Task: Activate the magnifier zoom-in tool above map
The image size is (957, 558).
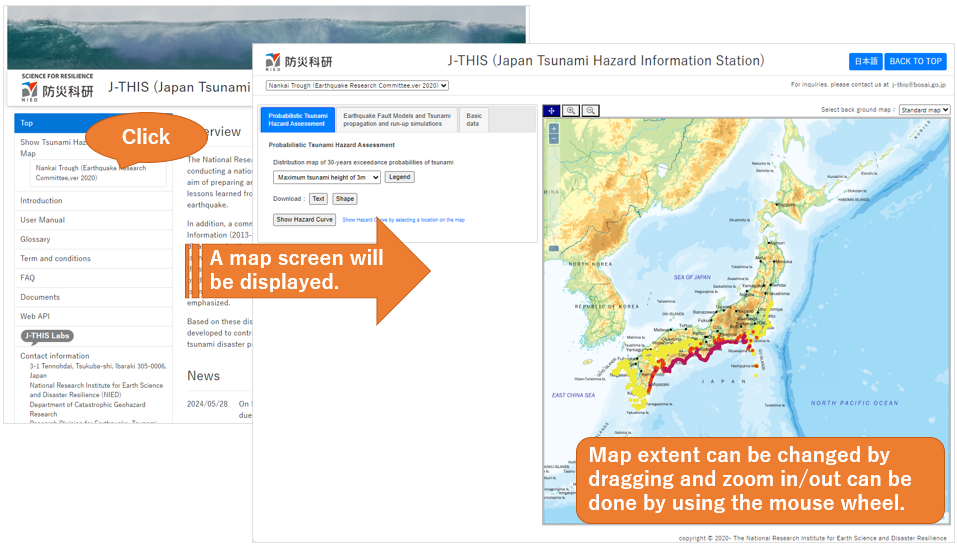Action: coord(571,111)
